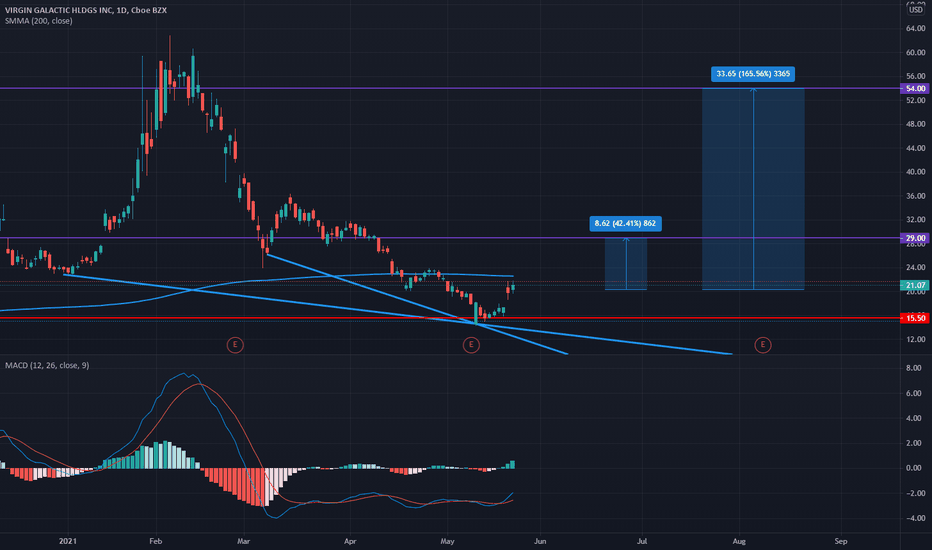The width and height of the screenshot is (932, 550).
Task: Click the 8.00 MACD axis label
Action: (x=914, y=368)
